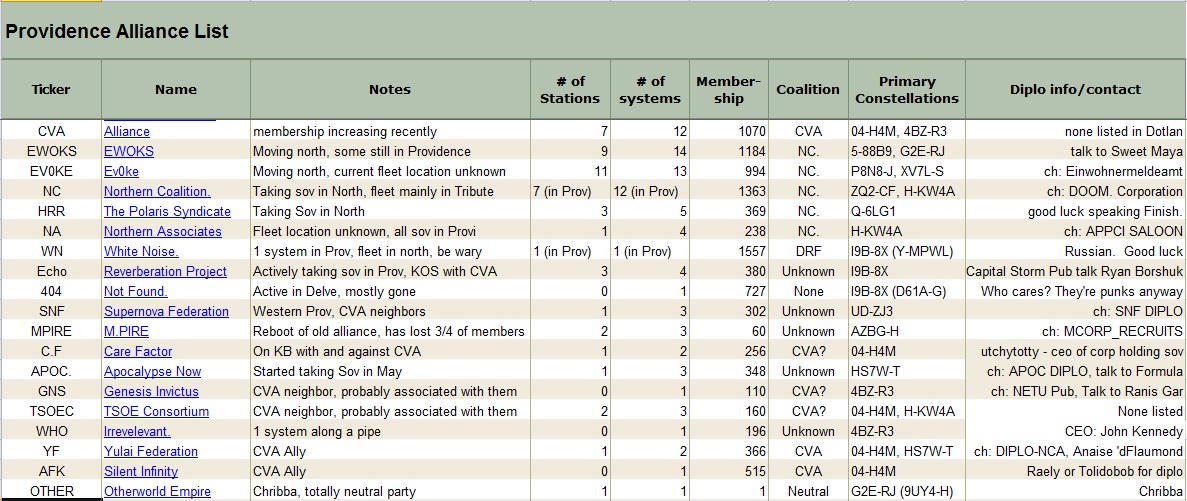Click the Providence Alliance List title cell
The height and width of the screenshot is (501, 1187).
[117, 31]
